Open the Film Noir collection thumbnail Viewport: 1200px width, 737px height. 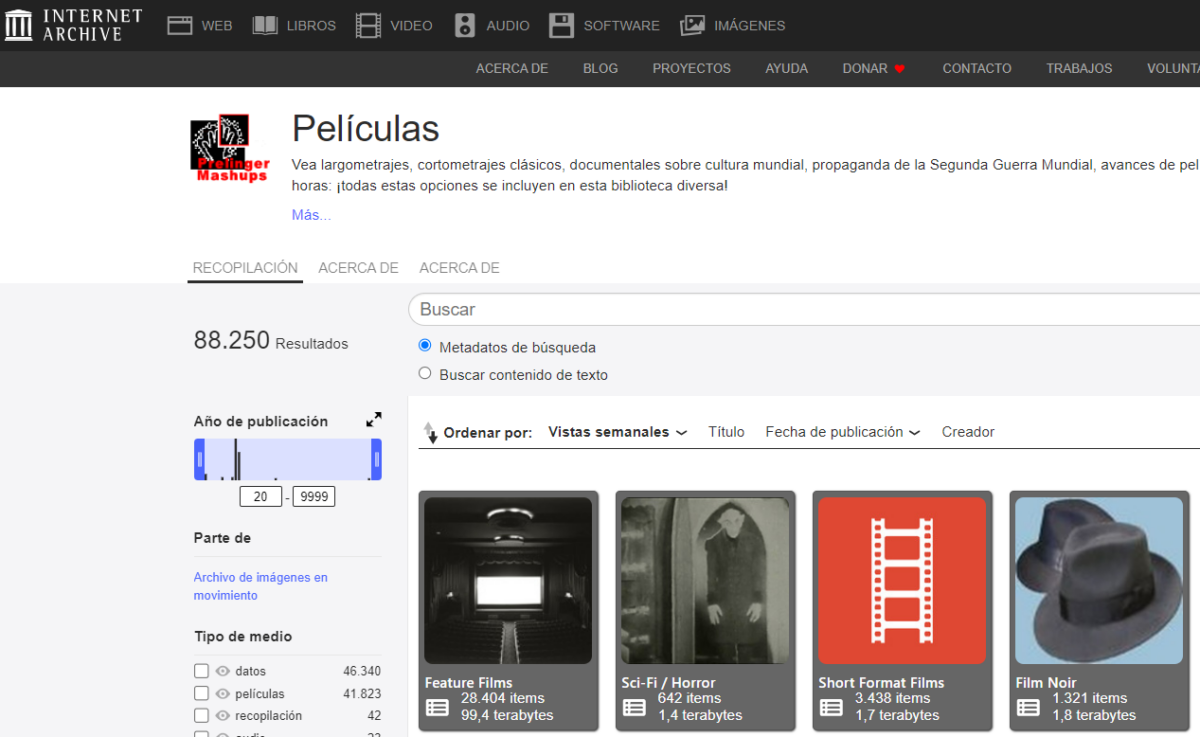1098,580
